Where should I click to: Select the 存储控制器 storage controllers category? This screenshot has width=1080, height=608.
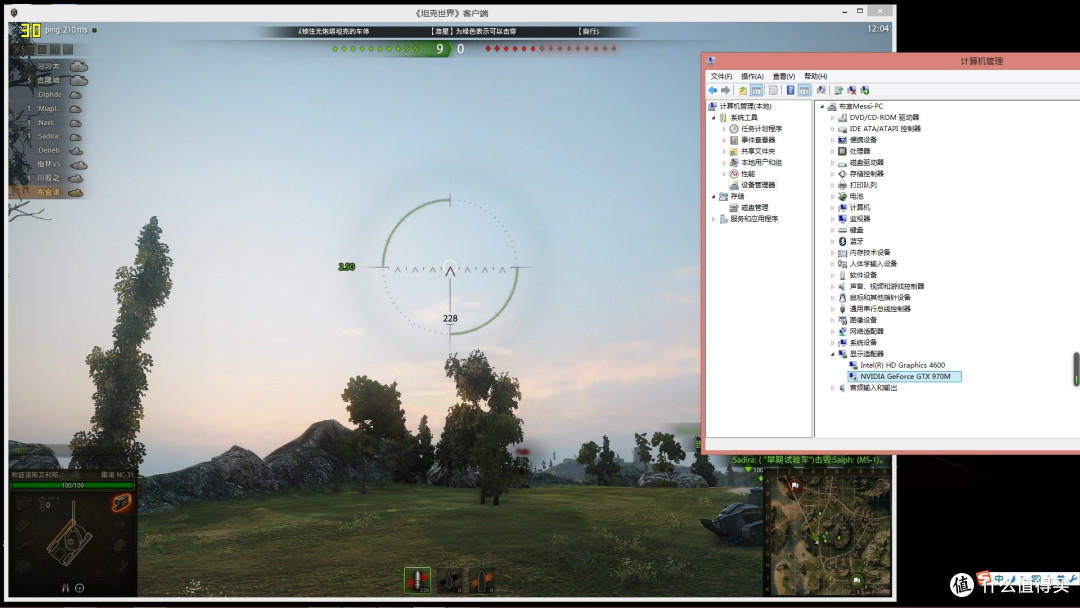coord(866,174)
